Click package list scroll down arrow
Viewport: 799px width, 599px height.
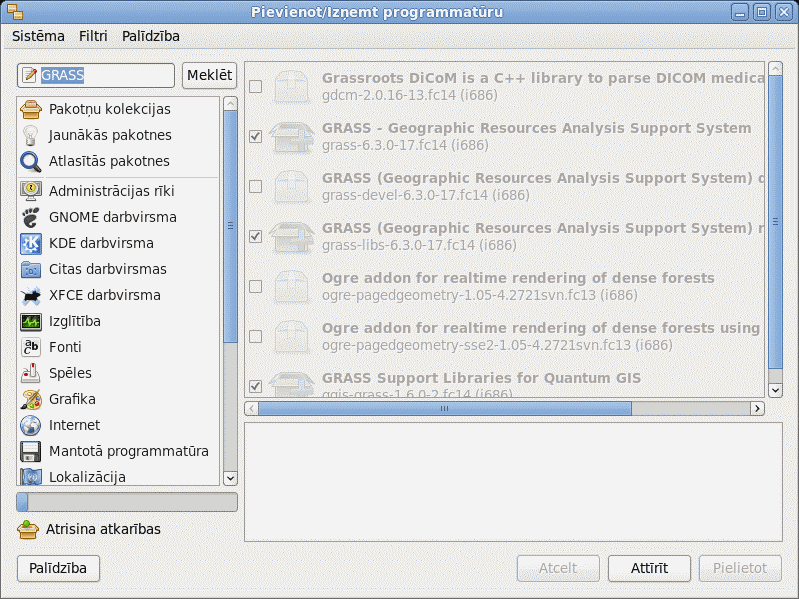click(776, 391)
